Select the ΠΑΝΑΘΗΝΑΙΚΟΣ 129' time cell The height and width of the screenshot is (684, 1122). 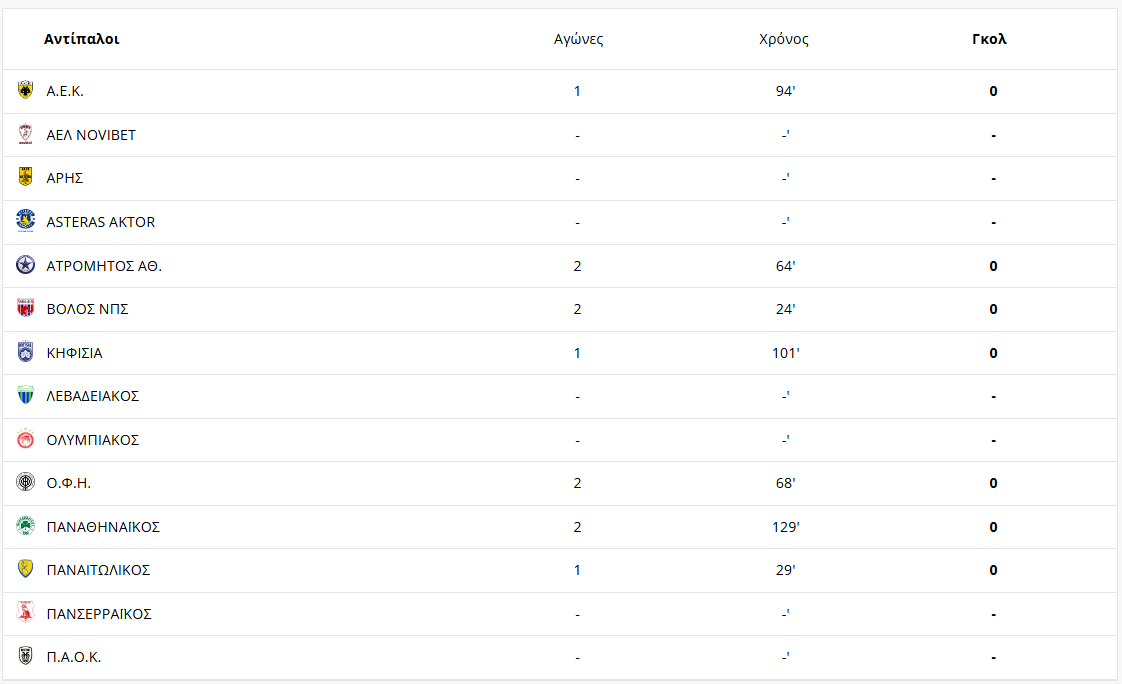point(785,527)
